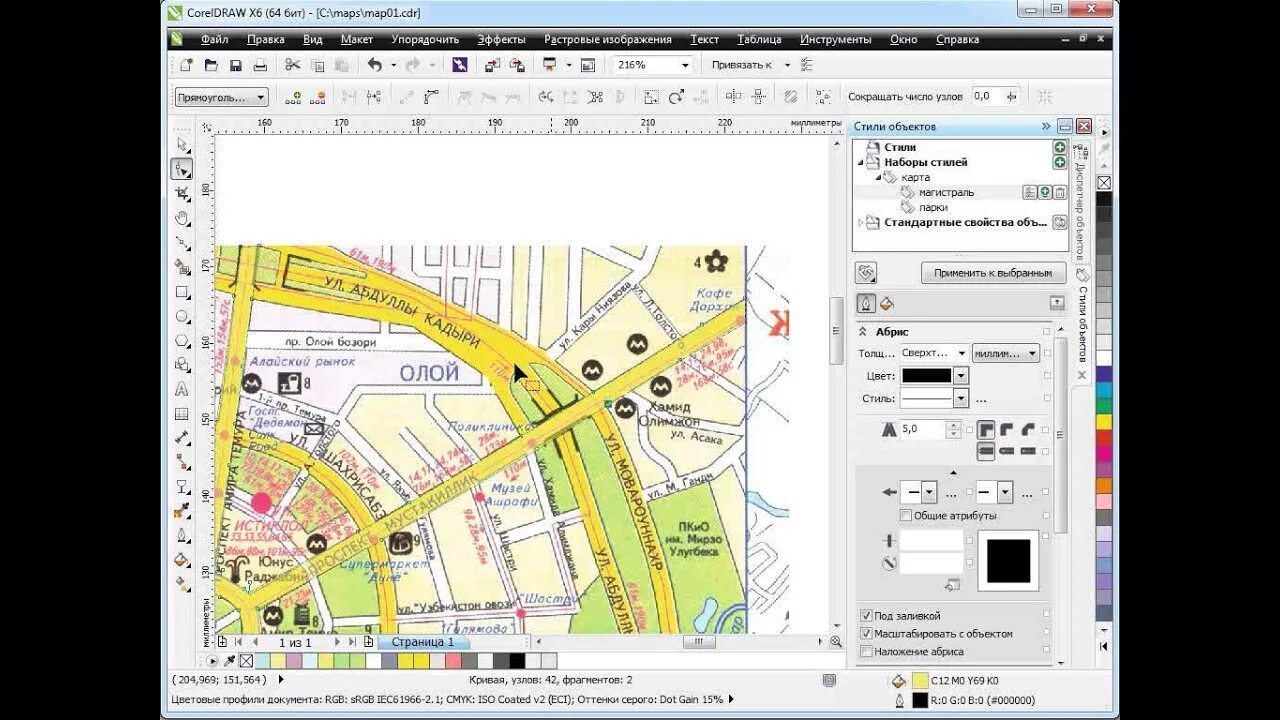Viewport: 1280px width, 720px height.
Task: Add new style with the Стили plus icon
Action: pos(1060,147)
